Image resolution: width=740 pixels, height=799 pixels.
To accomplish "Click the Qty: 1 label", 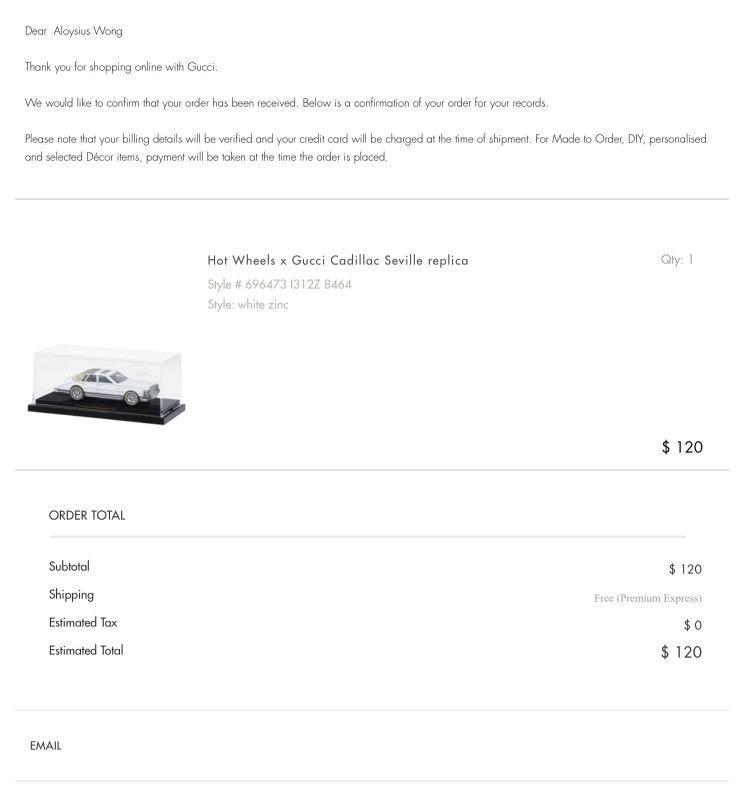I will point(677,259).
